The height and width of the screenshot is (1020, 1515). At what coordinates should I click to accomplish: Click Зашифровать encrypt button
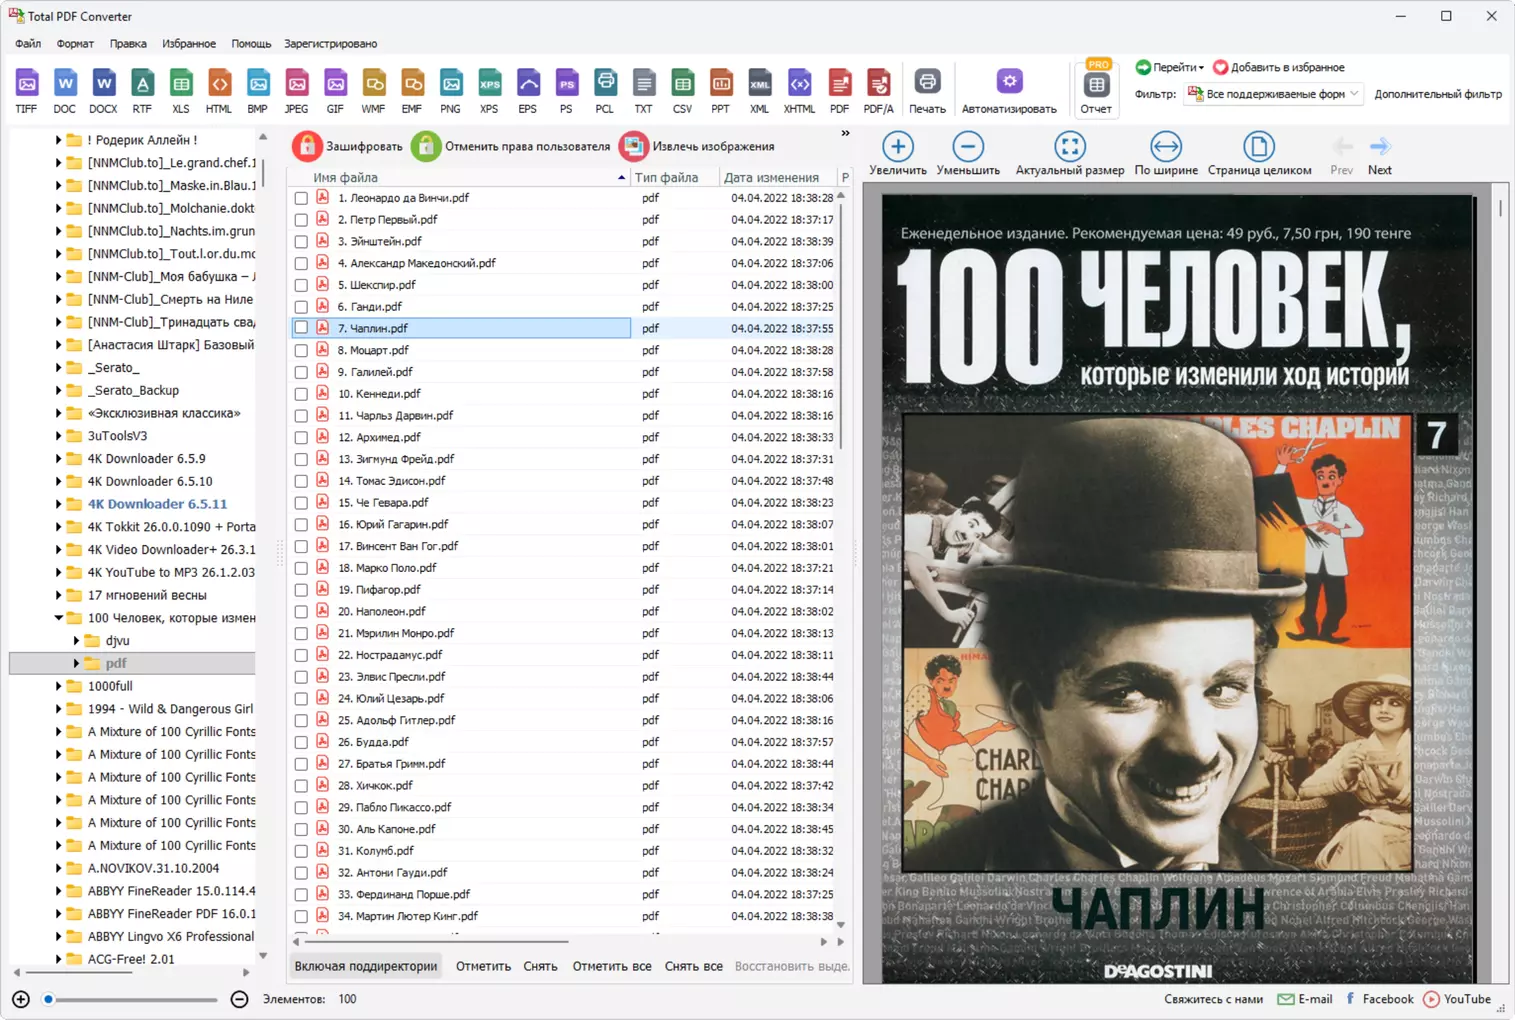(x=348, y=146)
